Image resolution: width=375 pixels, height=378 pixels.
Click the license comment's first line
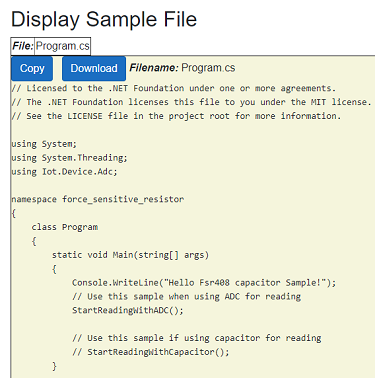pos(173,88)
